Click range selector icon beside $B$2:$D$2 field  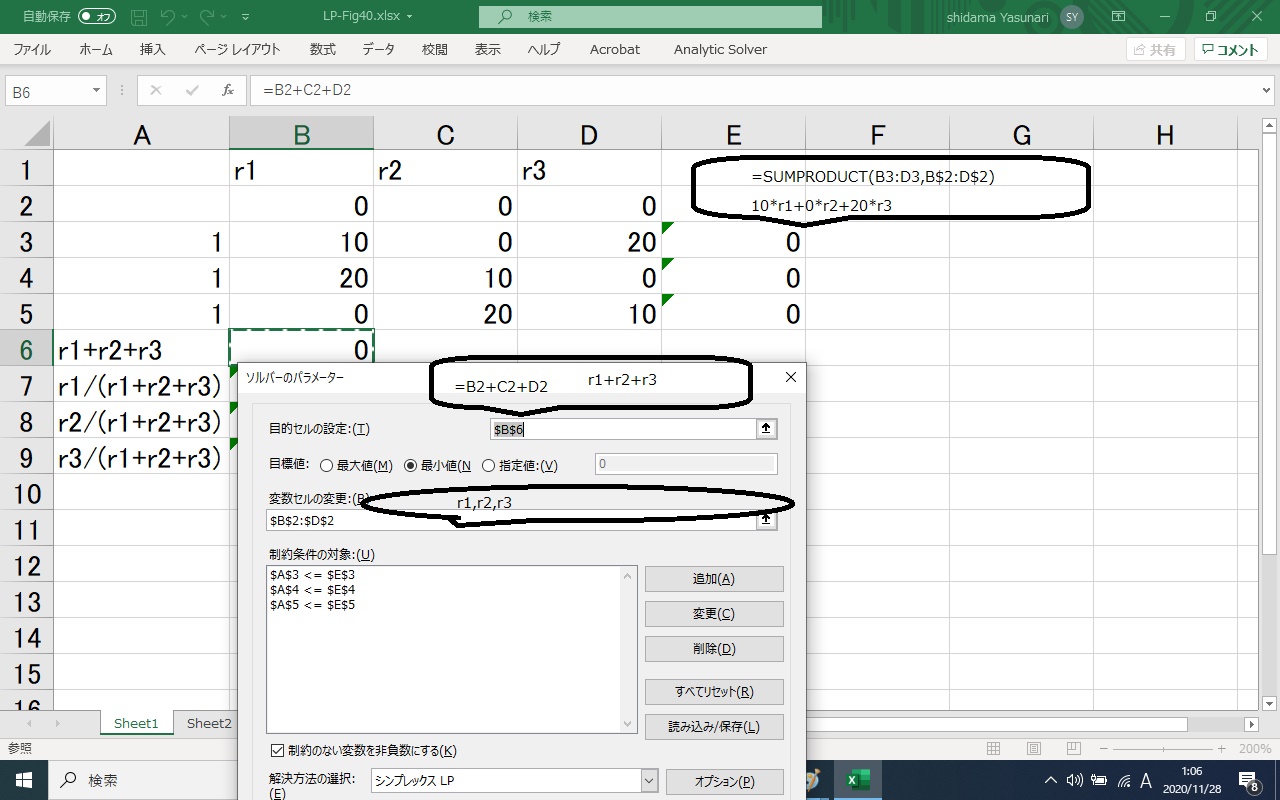pos(766,520)
